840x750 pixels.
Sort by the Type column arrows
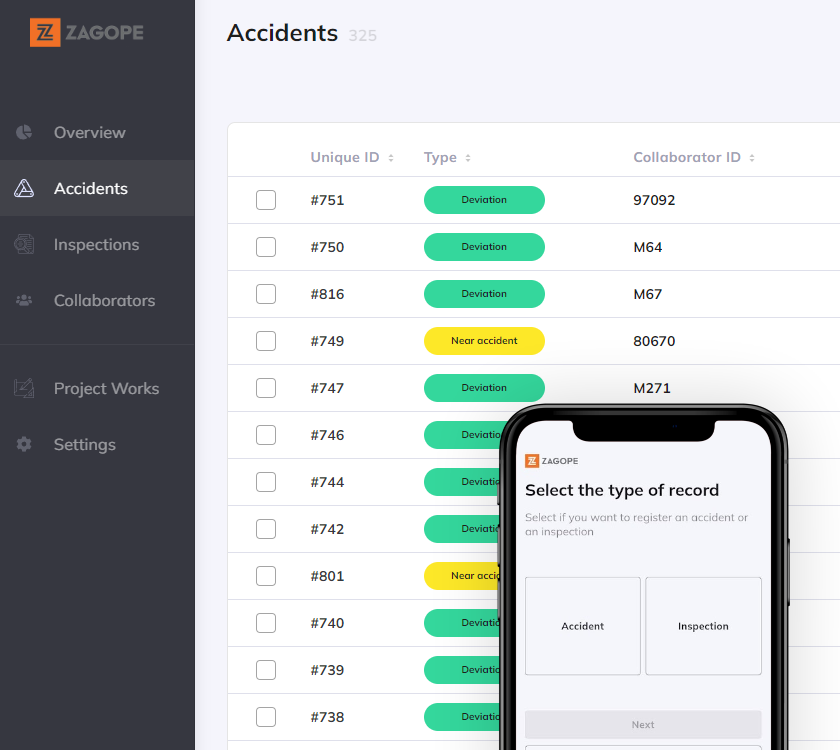(468, 158)
